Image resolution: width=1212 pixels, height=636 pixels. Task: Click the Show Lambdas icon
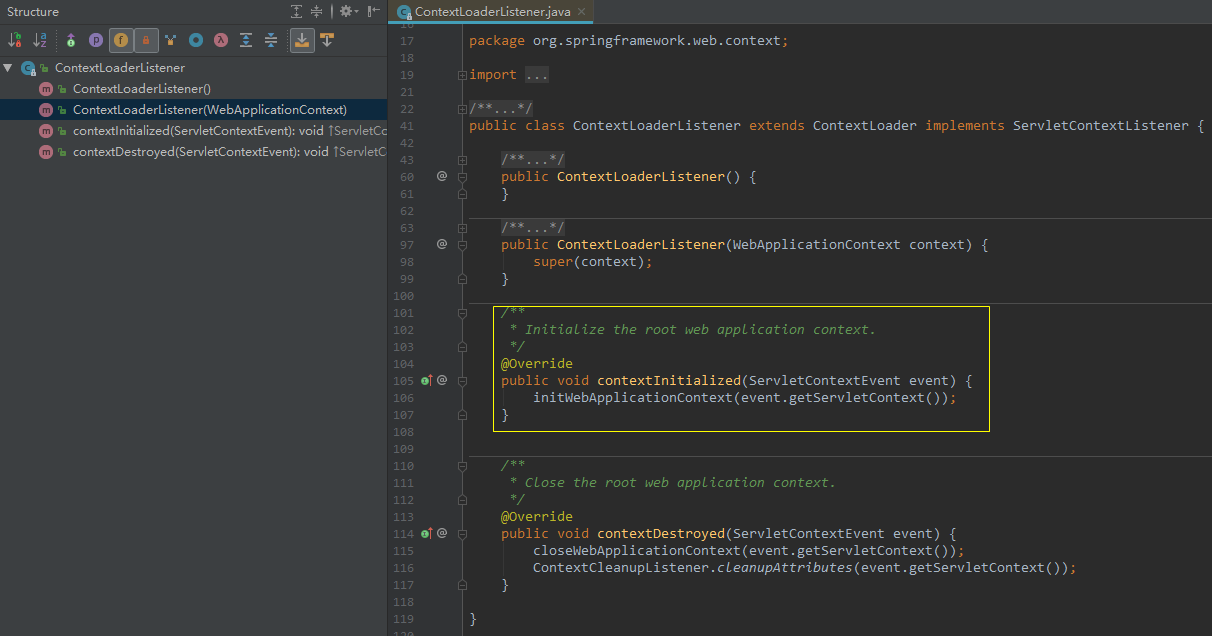[x=221, y=40]
